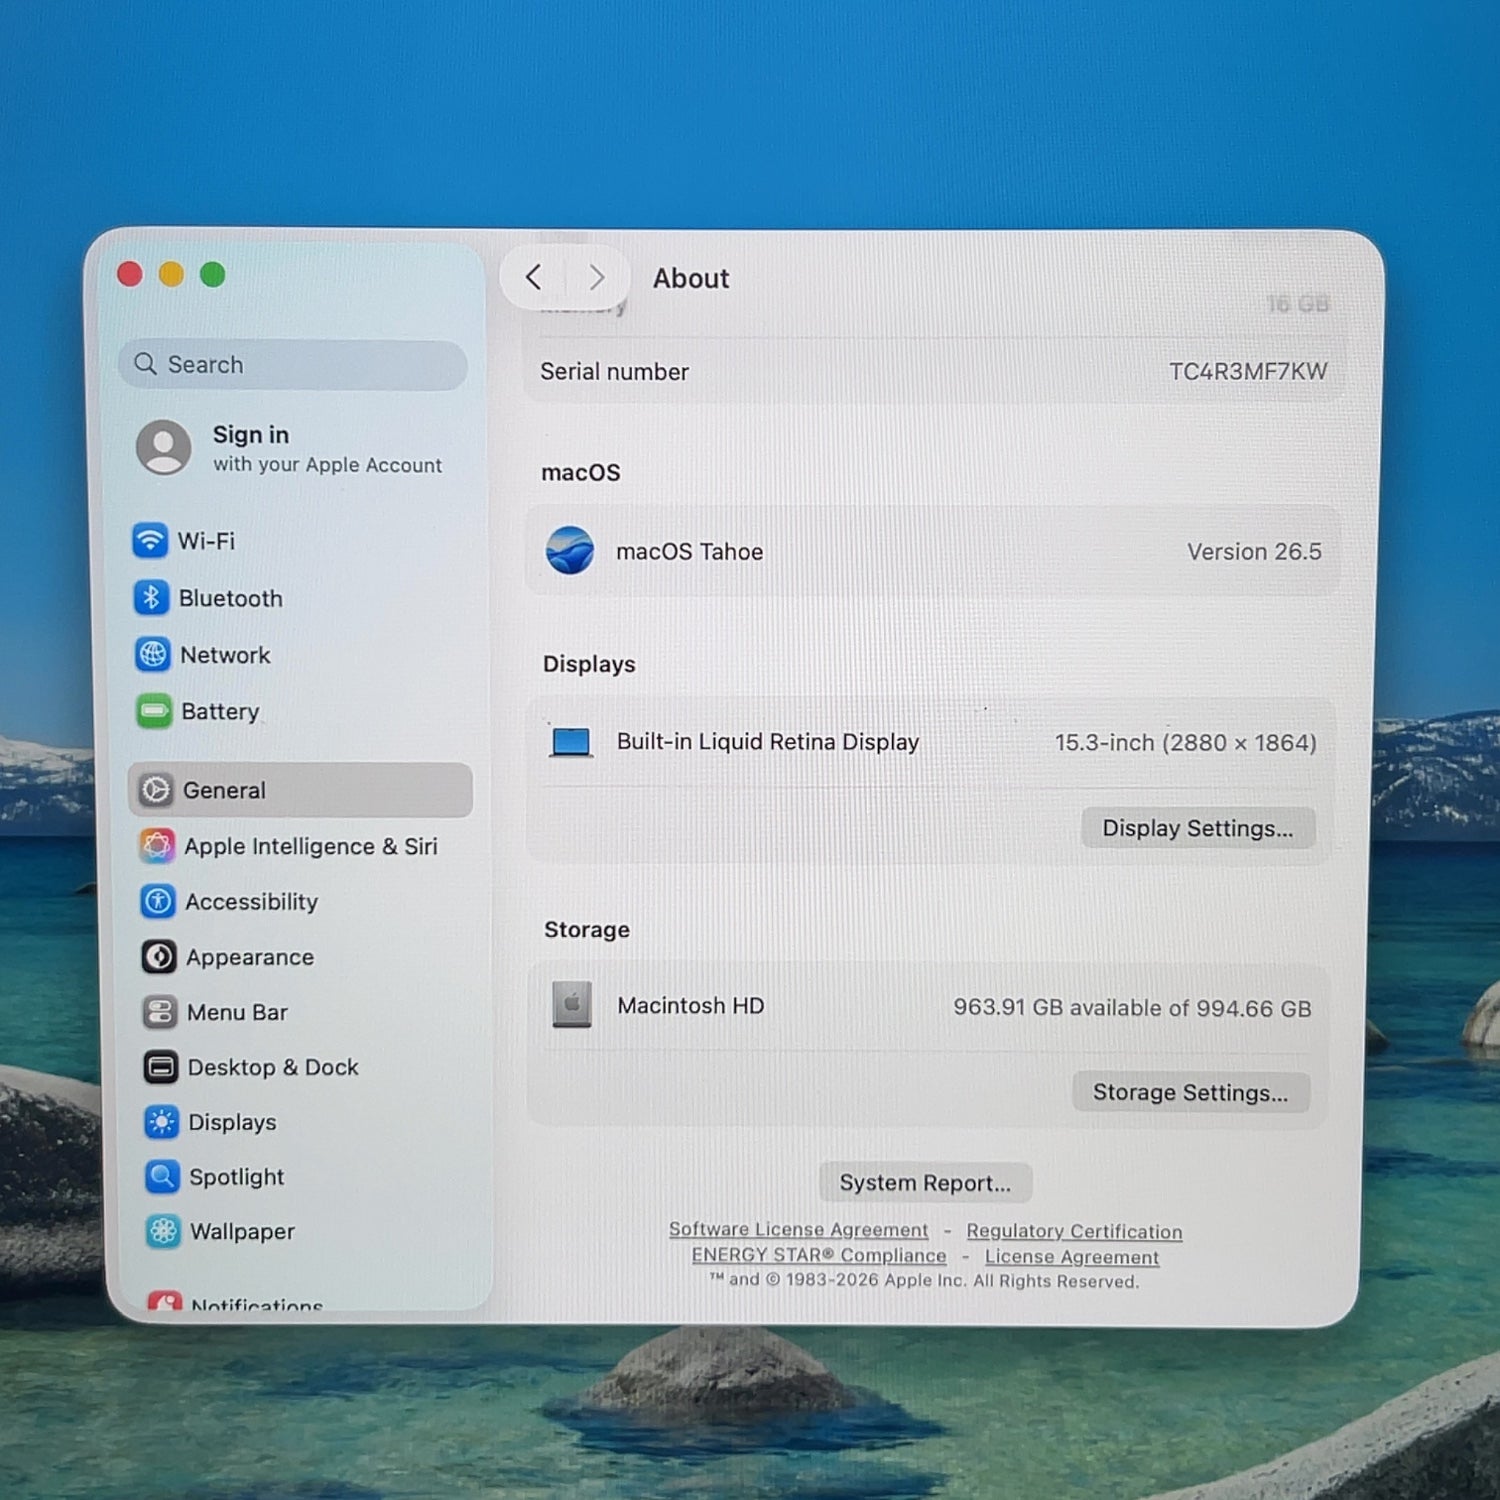Click the macOS Tahoe logo icon

click(570, 551)
